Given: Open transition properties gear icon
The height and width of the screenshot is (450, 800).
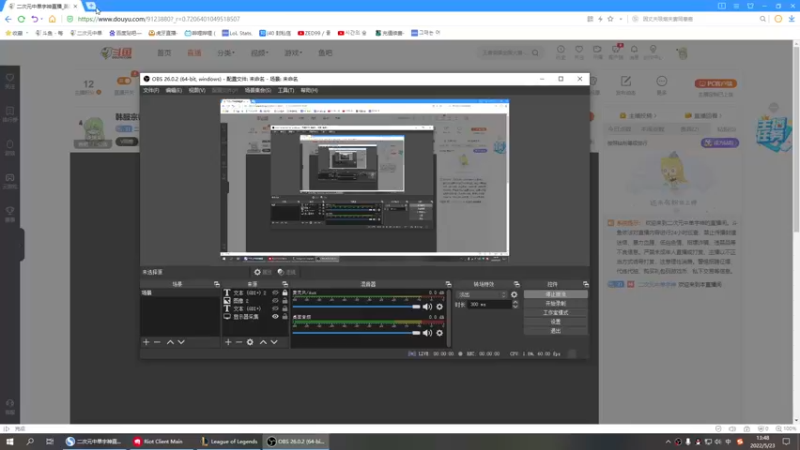Looking at the screenshot, I should 514,295.
